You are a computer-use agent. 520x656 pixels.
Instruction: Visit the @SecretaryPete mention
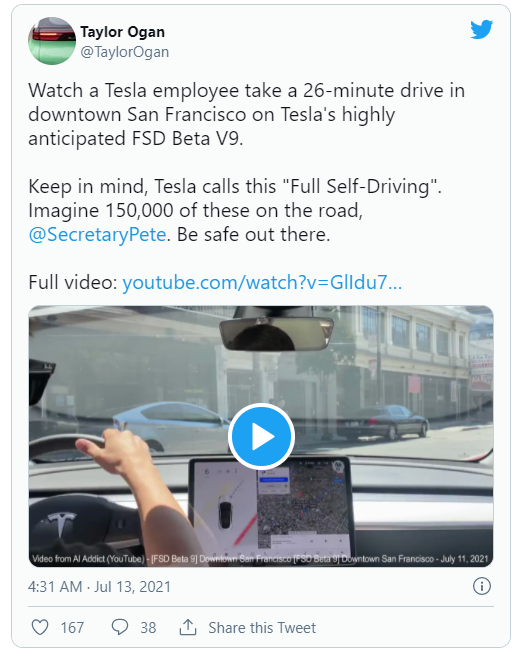97,234
